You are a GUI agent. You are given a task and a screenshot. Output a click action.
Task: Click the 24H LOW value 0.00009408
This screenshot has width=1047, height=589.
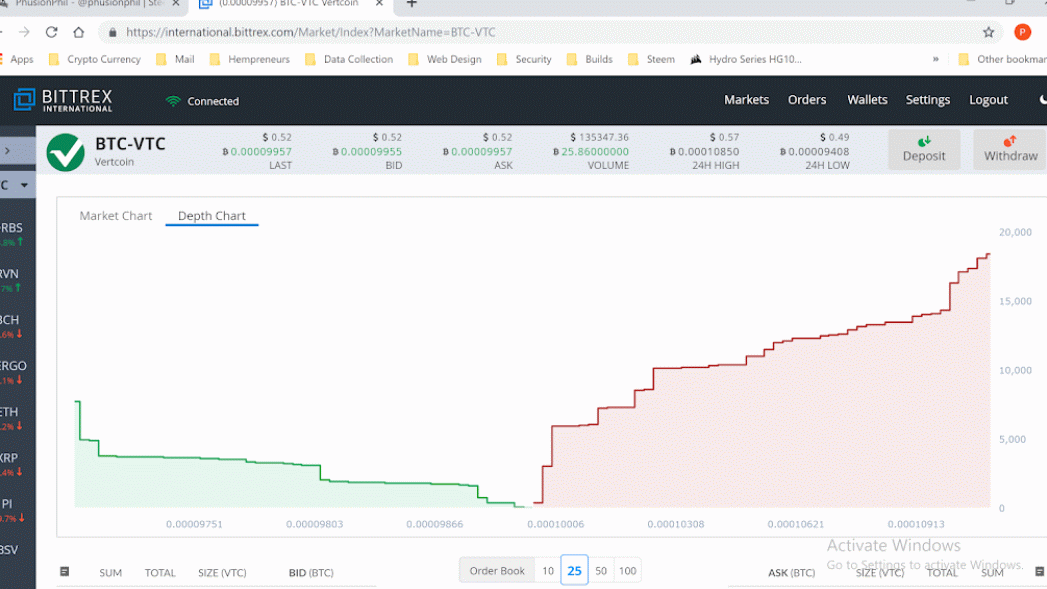(815, 152)
